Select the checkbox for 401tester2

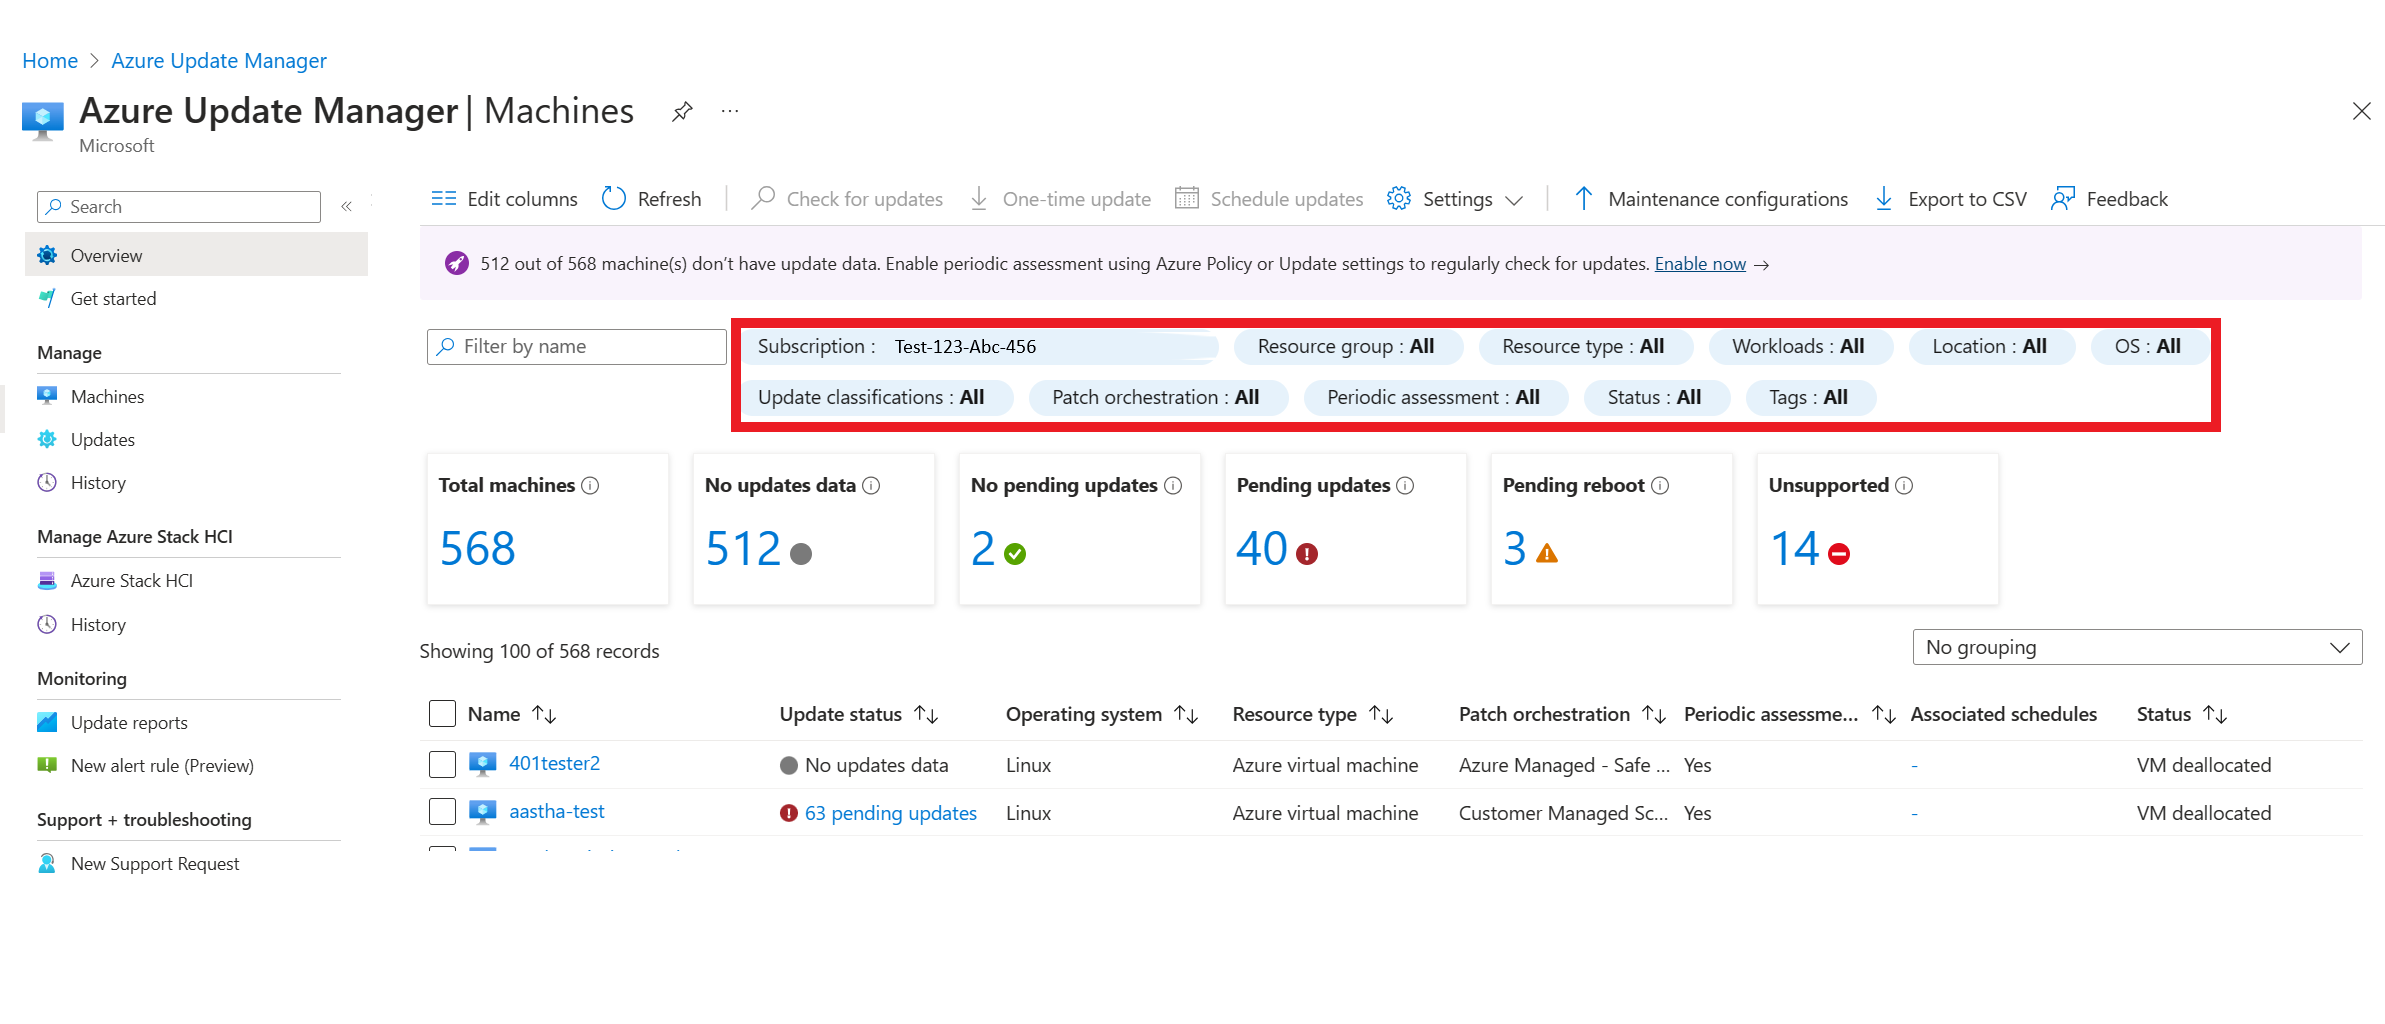pos(442,764)
